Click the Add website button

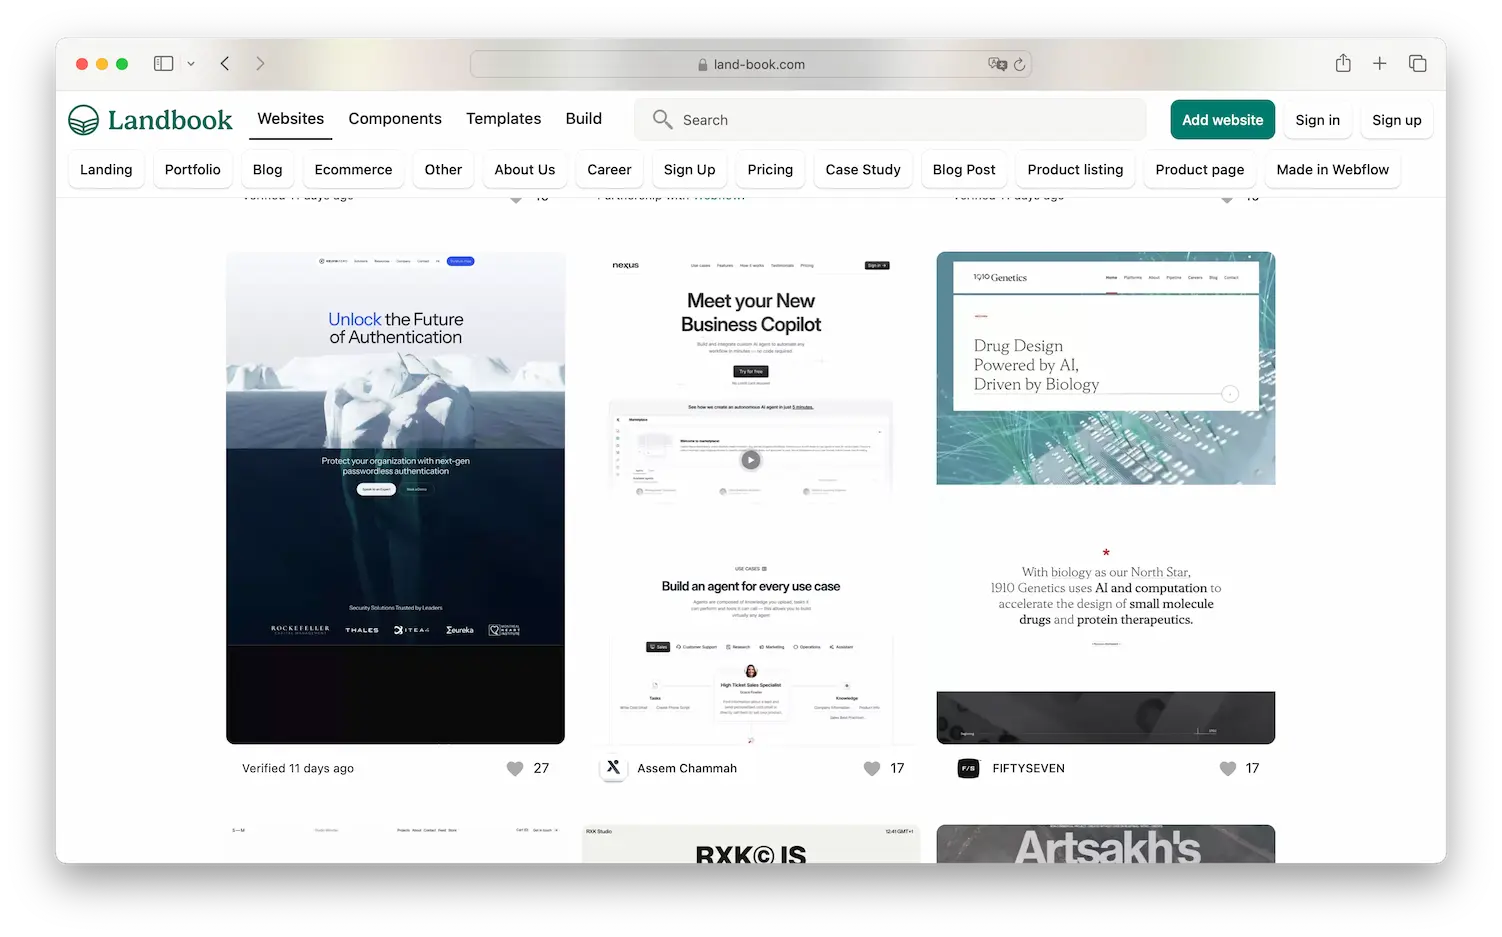1222,120
